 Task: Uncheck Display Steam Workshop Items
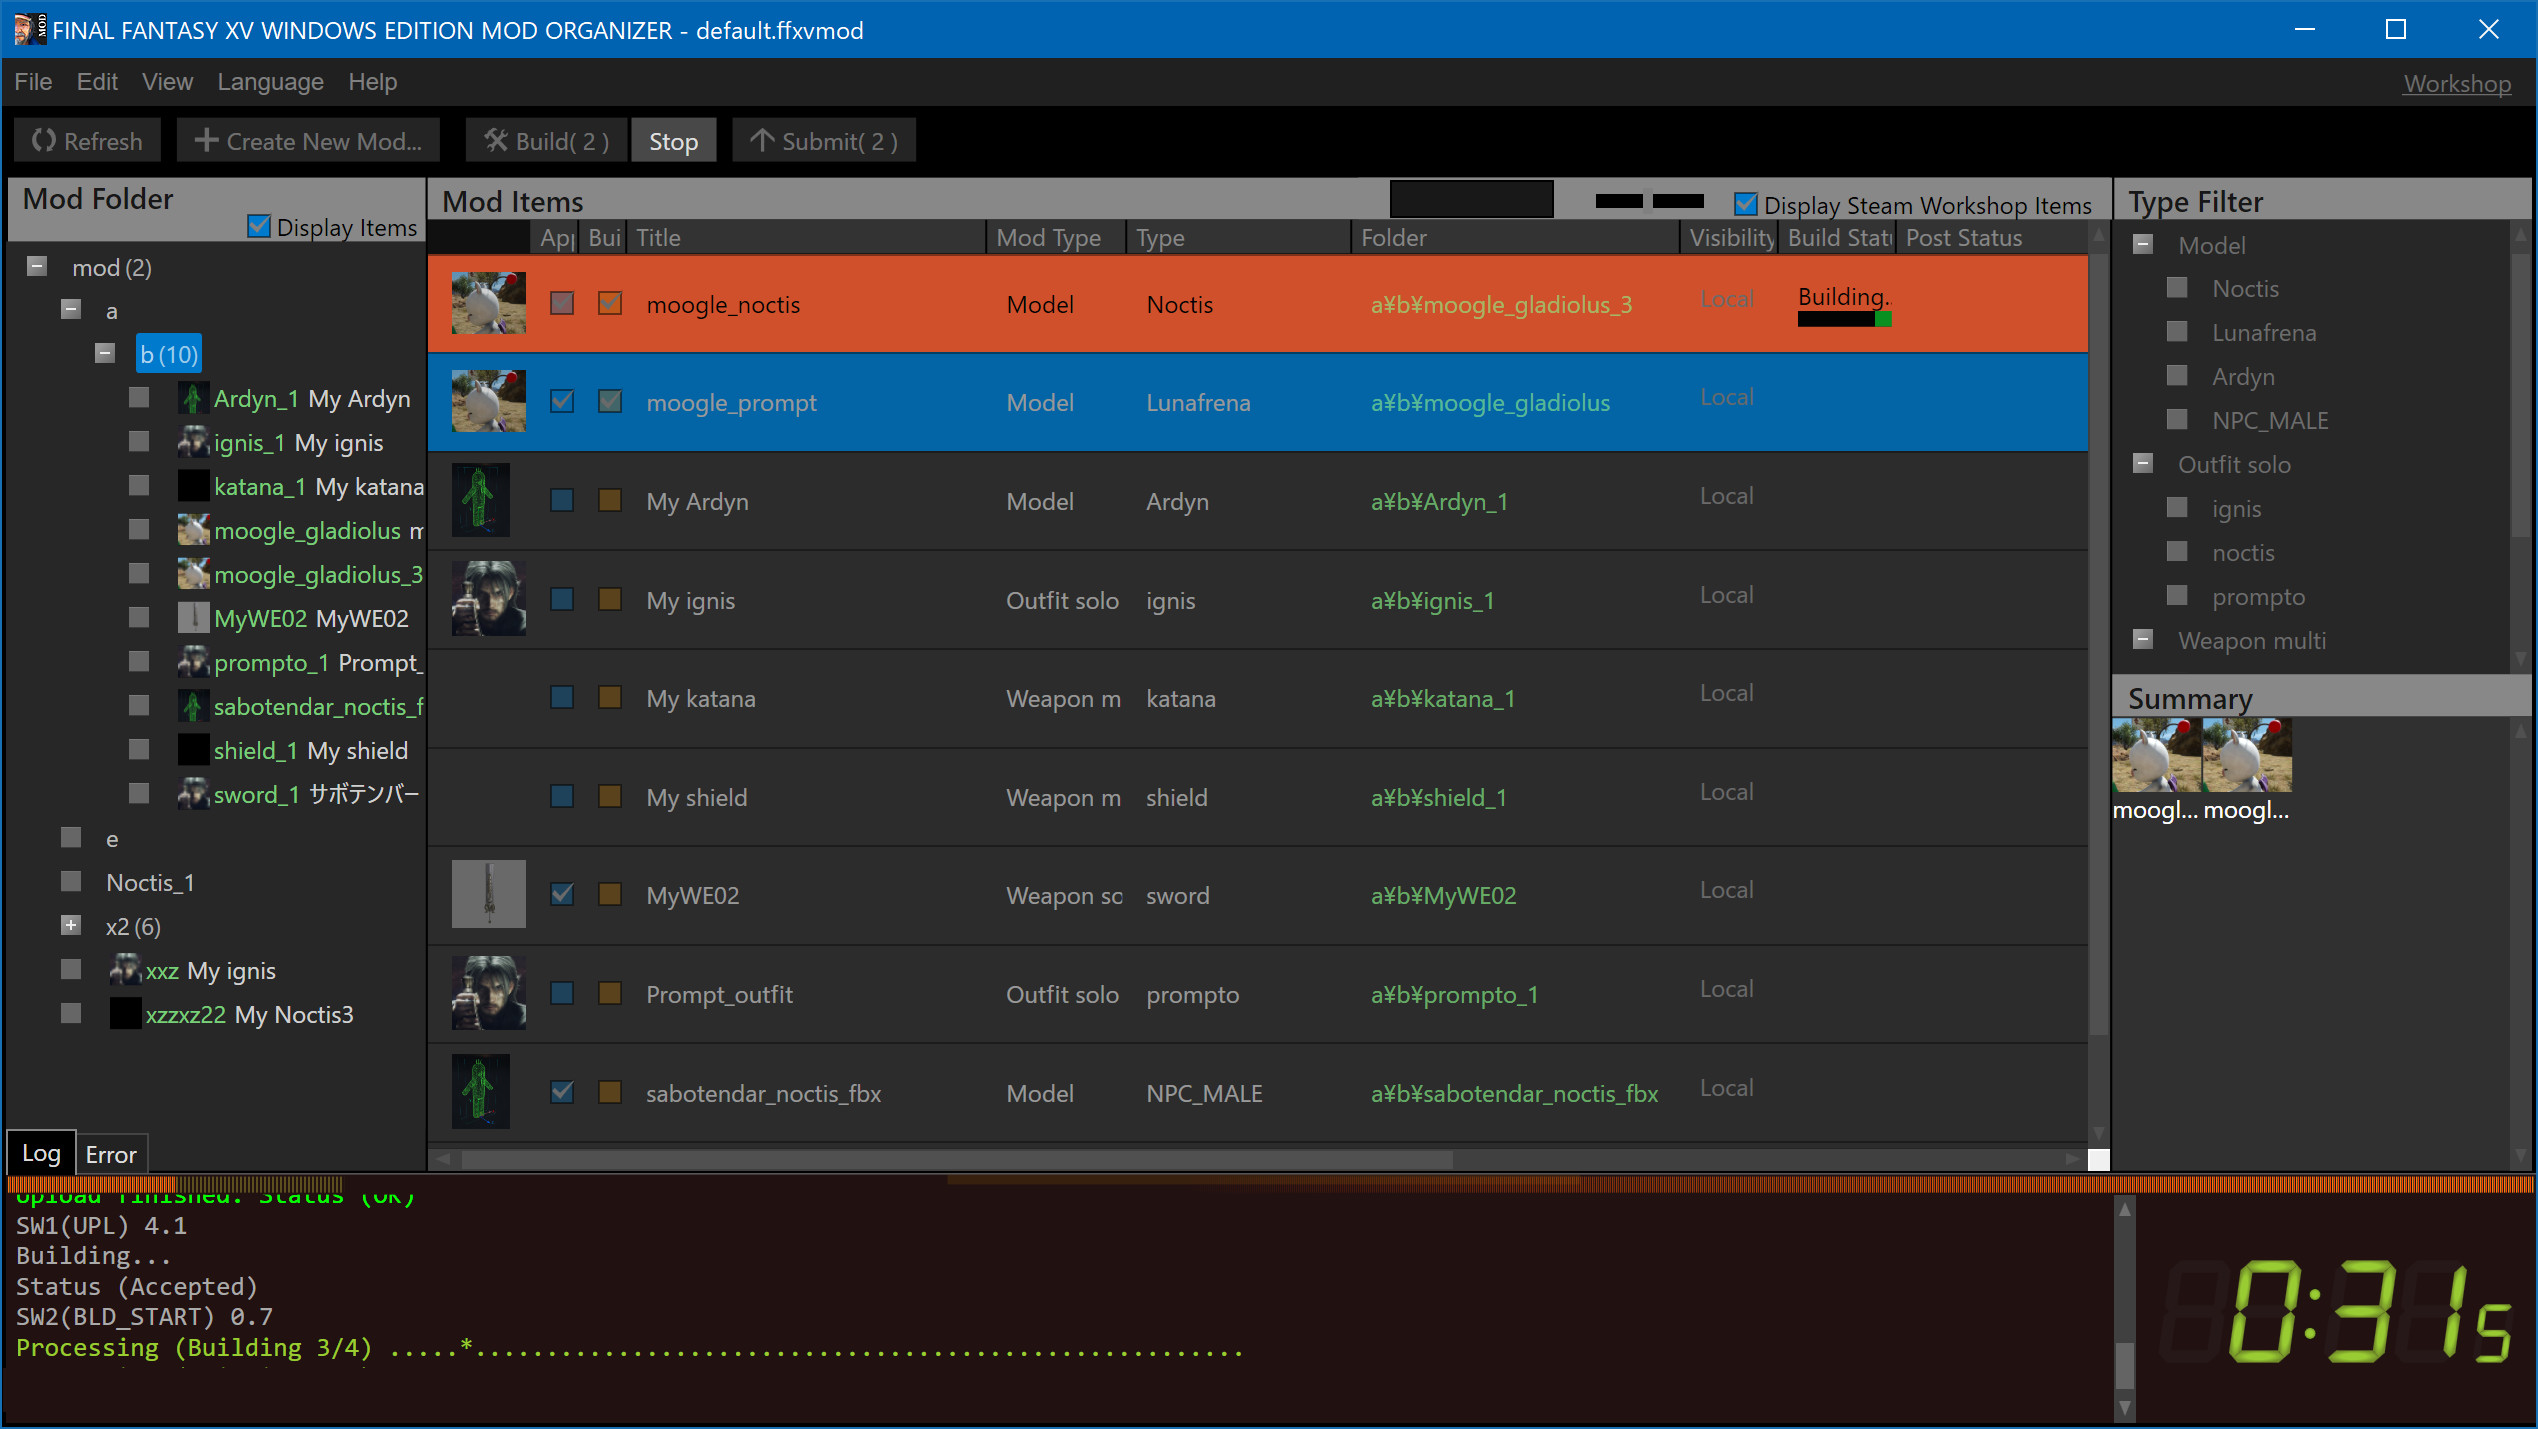[1746, 204]
